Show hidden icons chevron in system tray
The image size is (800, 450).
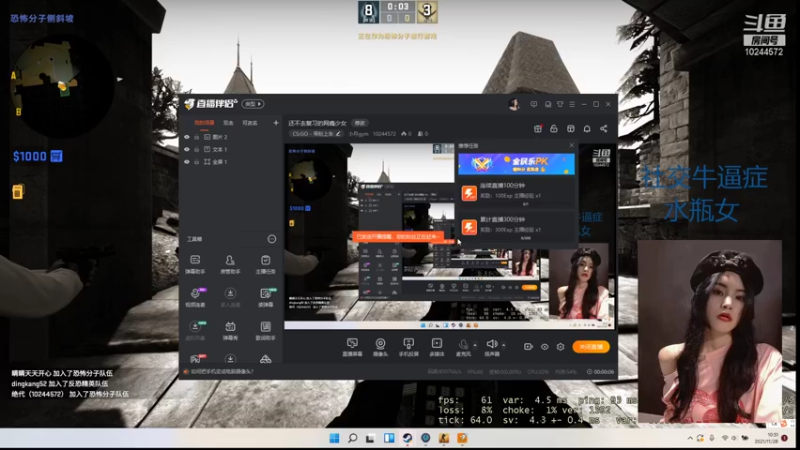point(690,438)
